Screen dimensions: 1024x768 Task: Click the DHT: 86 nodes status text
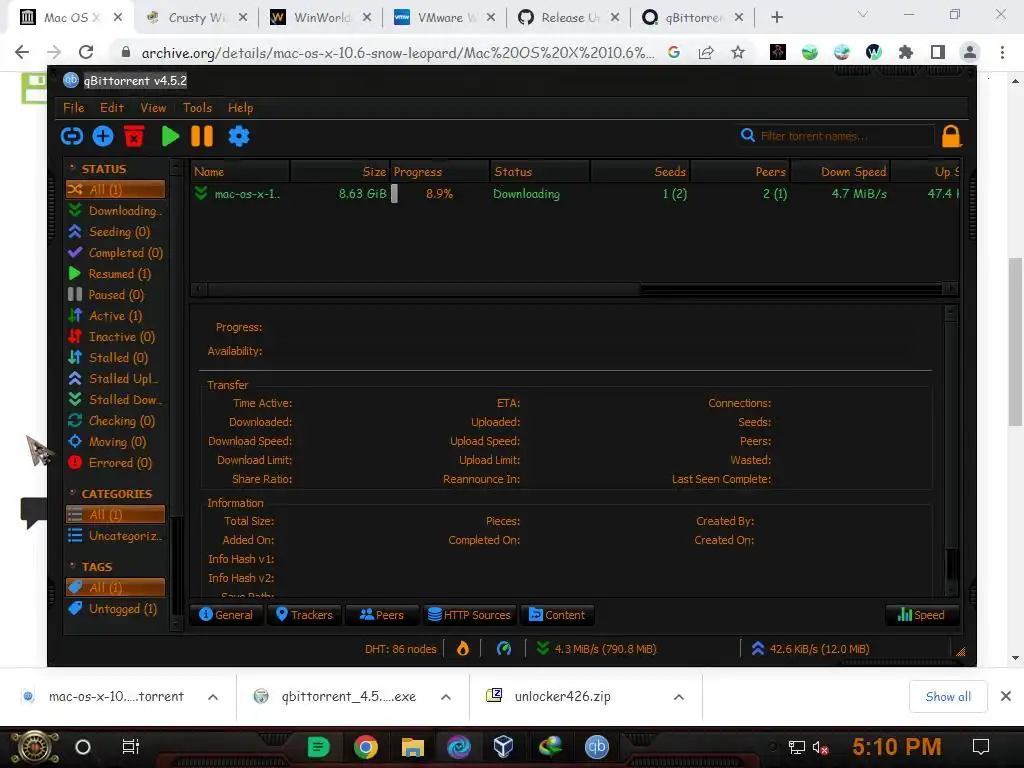(x=400, y=648)
